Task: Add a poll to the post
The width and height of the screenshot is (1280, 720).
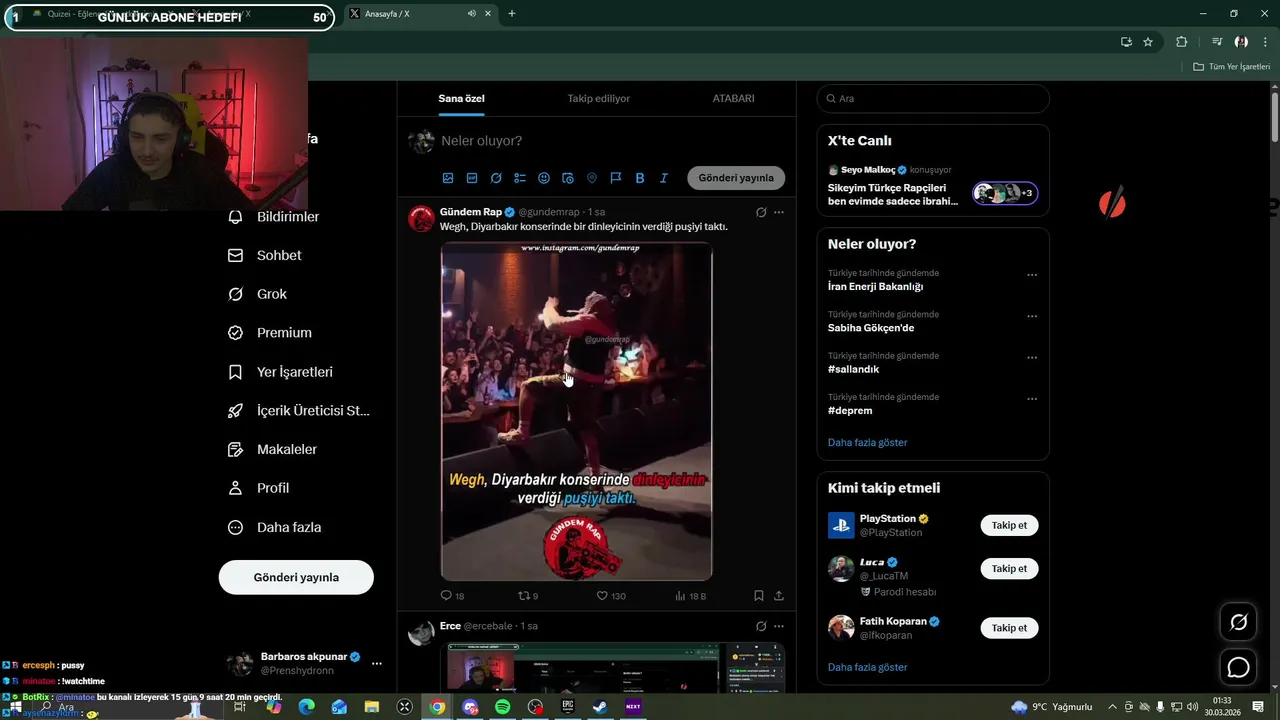Action: click(520, 178)
